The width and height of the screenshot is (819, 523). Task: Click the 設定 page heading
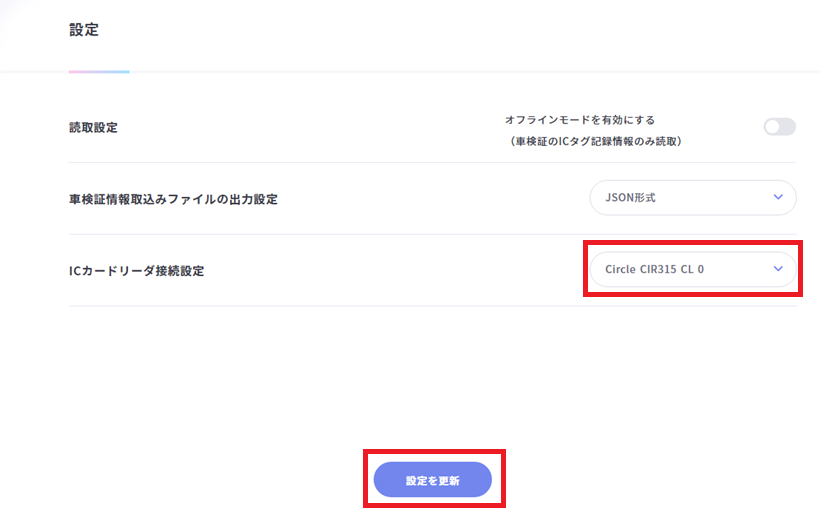pos(84,30)
